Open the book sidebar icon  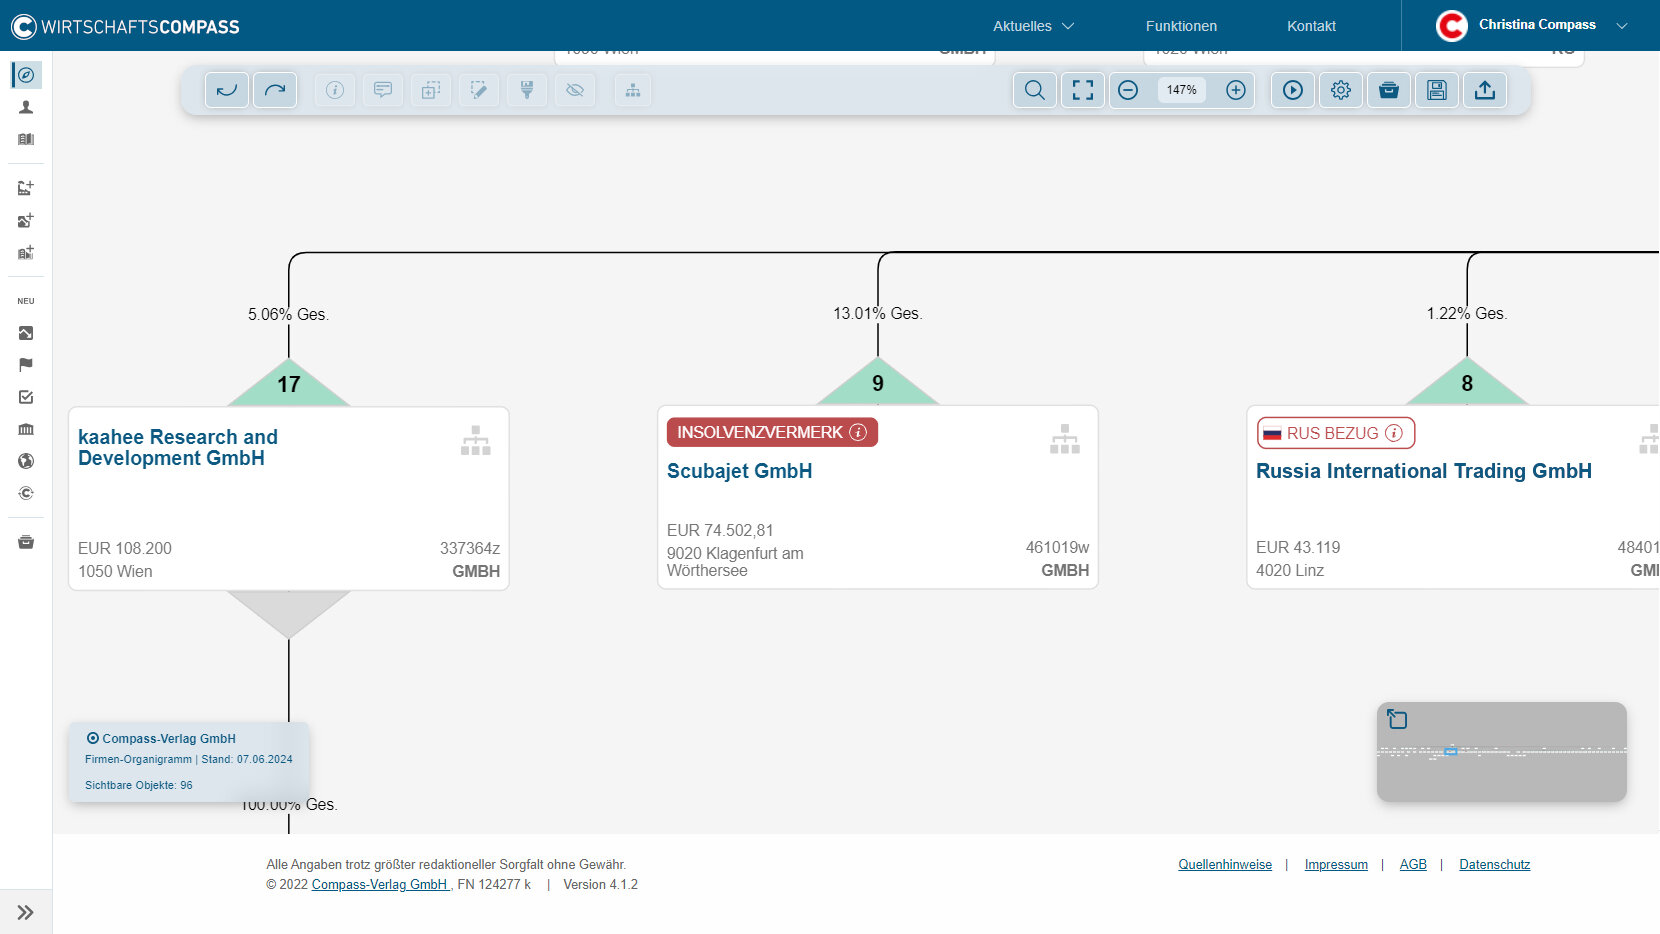tap(26, 139)
